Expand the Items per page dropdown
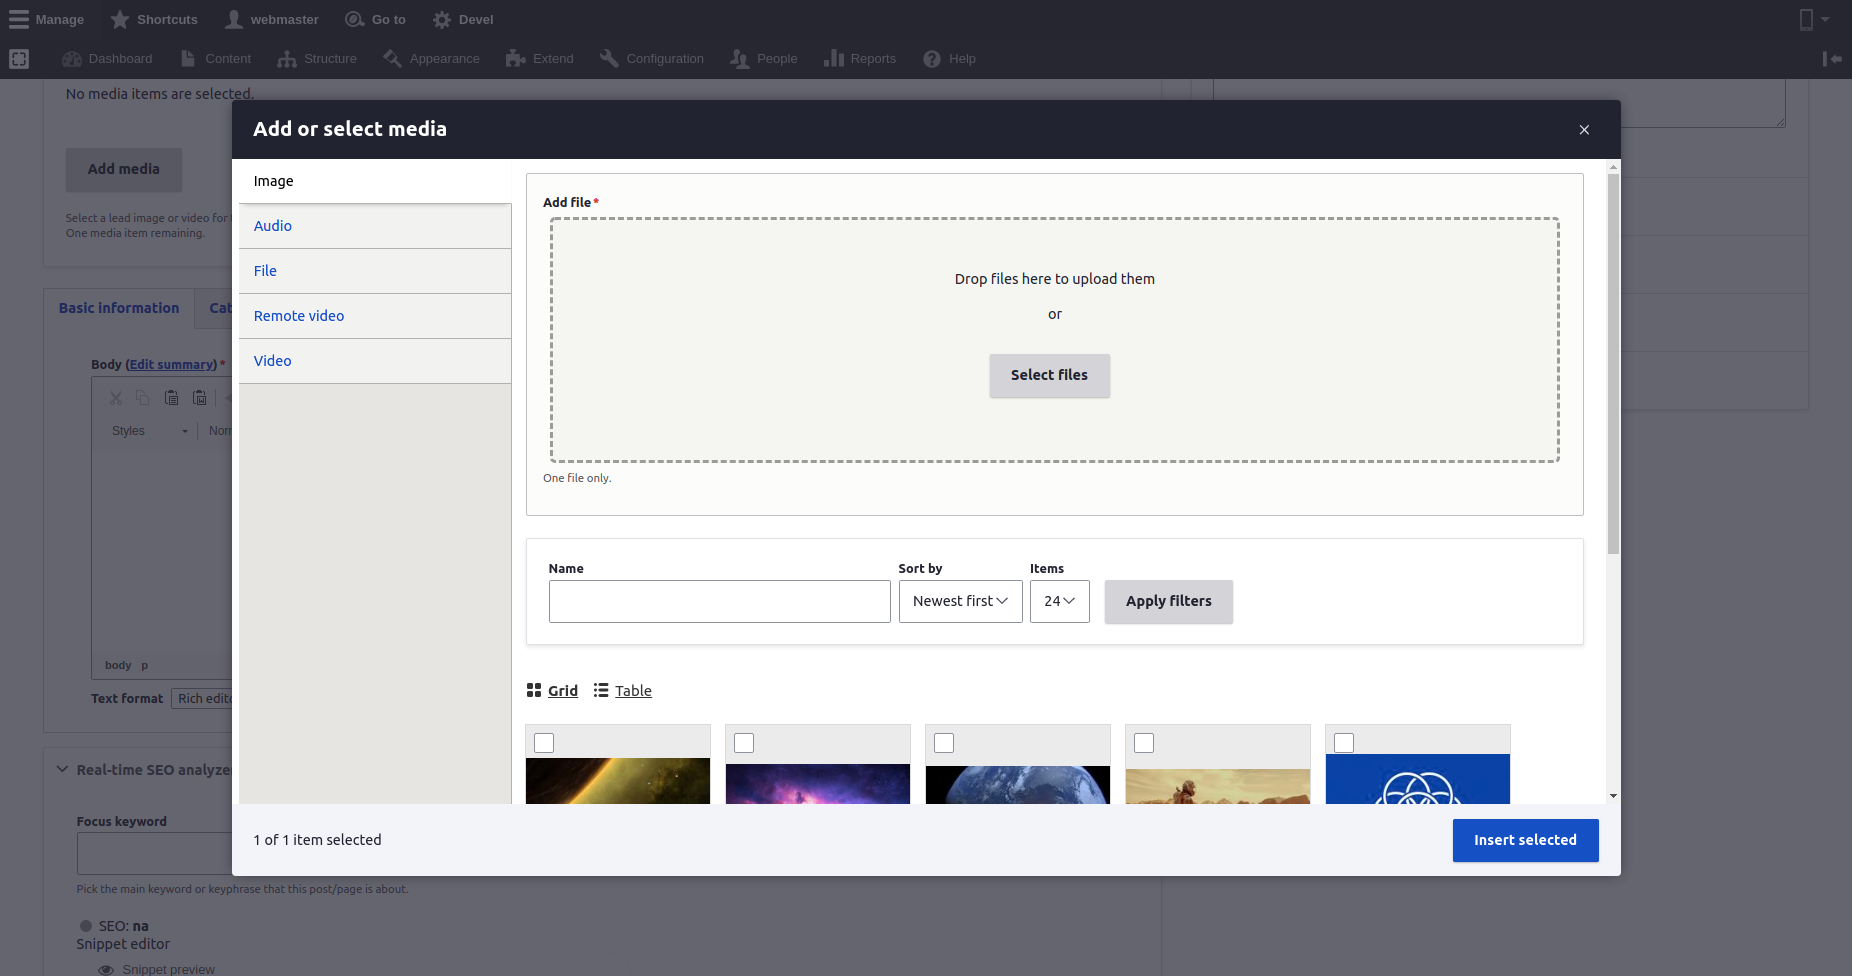The height and width of the screenshot is (976, 1852). (x=1059, y=602)
